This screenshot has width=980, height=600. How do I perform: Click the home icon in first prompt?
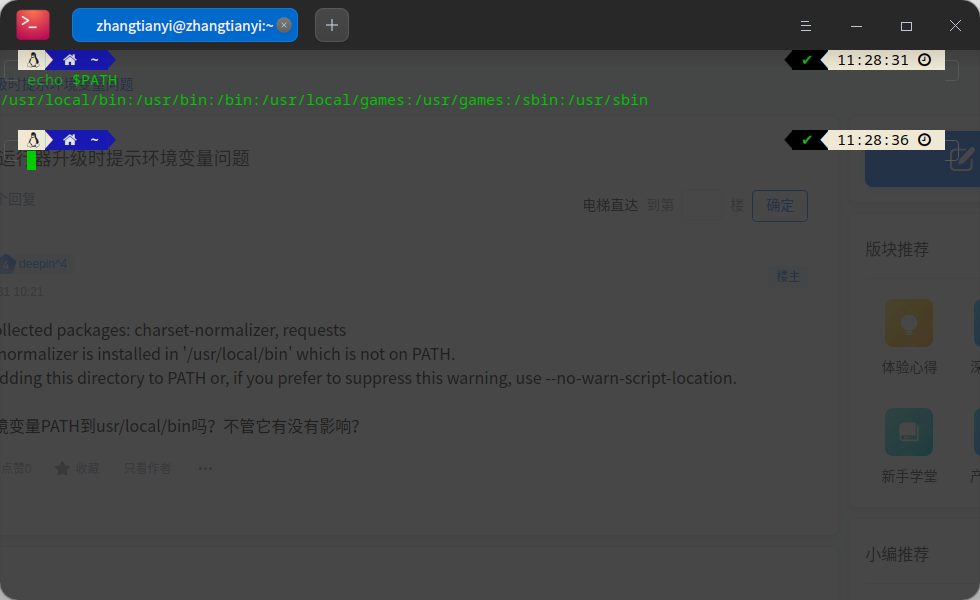click(69, 60)
